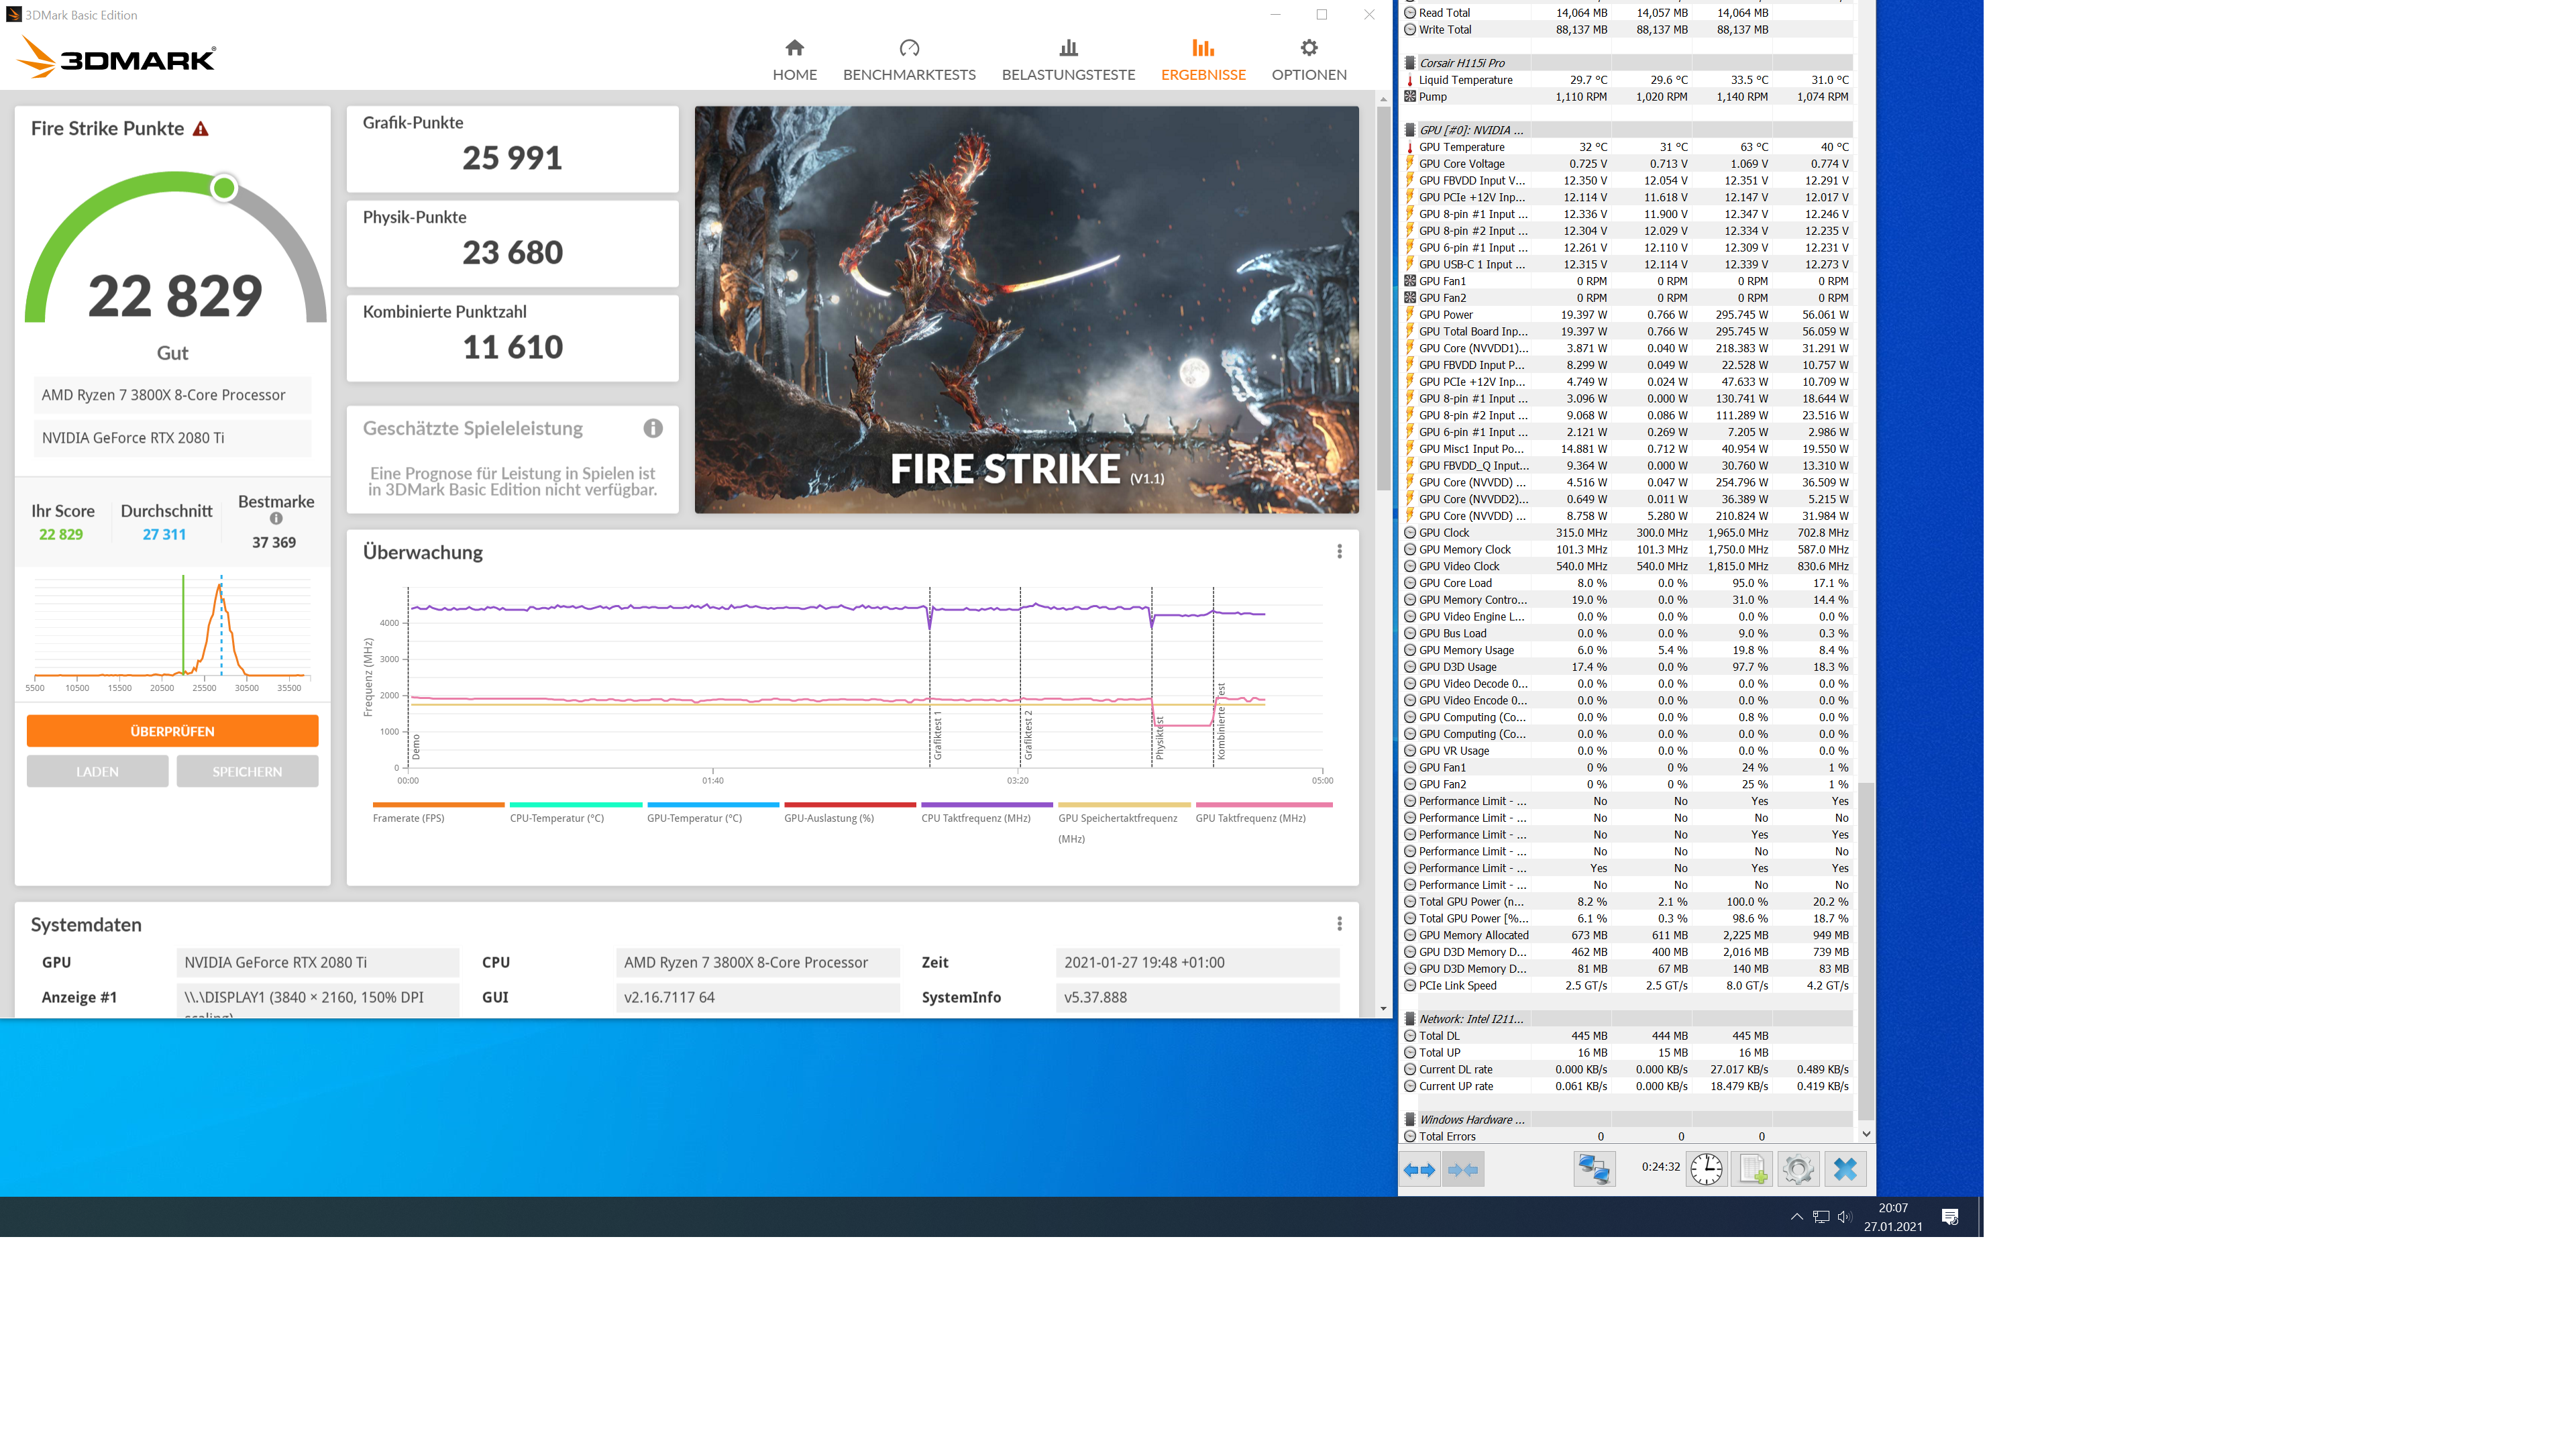This screenshot has height=1449, width=2576.
Task: Toggle the CPU Taktfrequenz legend series
Action: point(975,817)
